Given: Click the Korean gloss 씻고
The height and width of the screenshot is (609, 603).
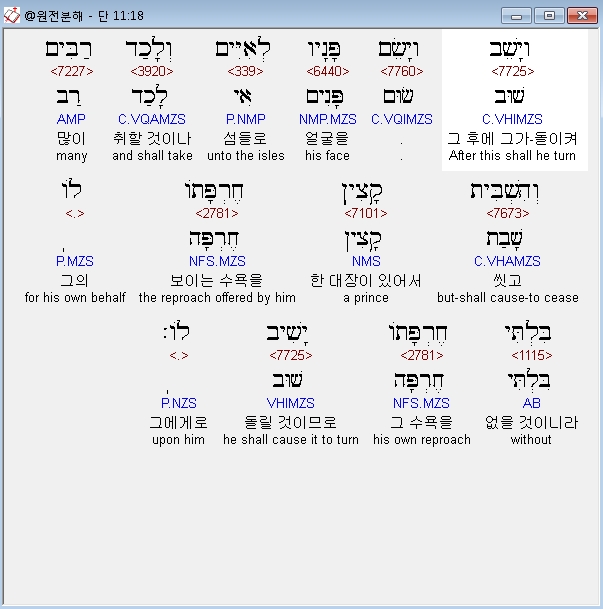Looking at the screenshot, I should coord(507,280).
